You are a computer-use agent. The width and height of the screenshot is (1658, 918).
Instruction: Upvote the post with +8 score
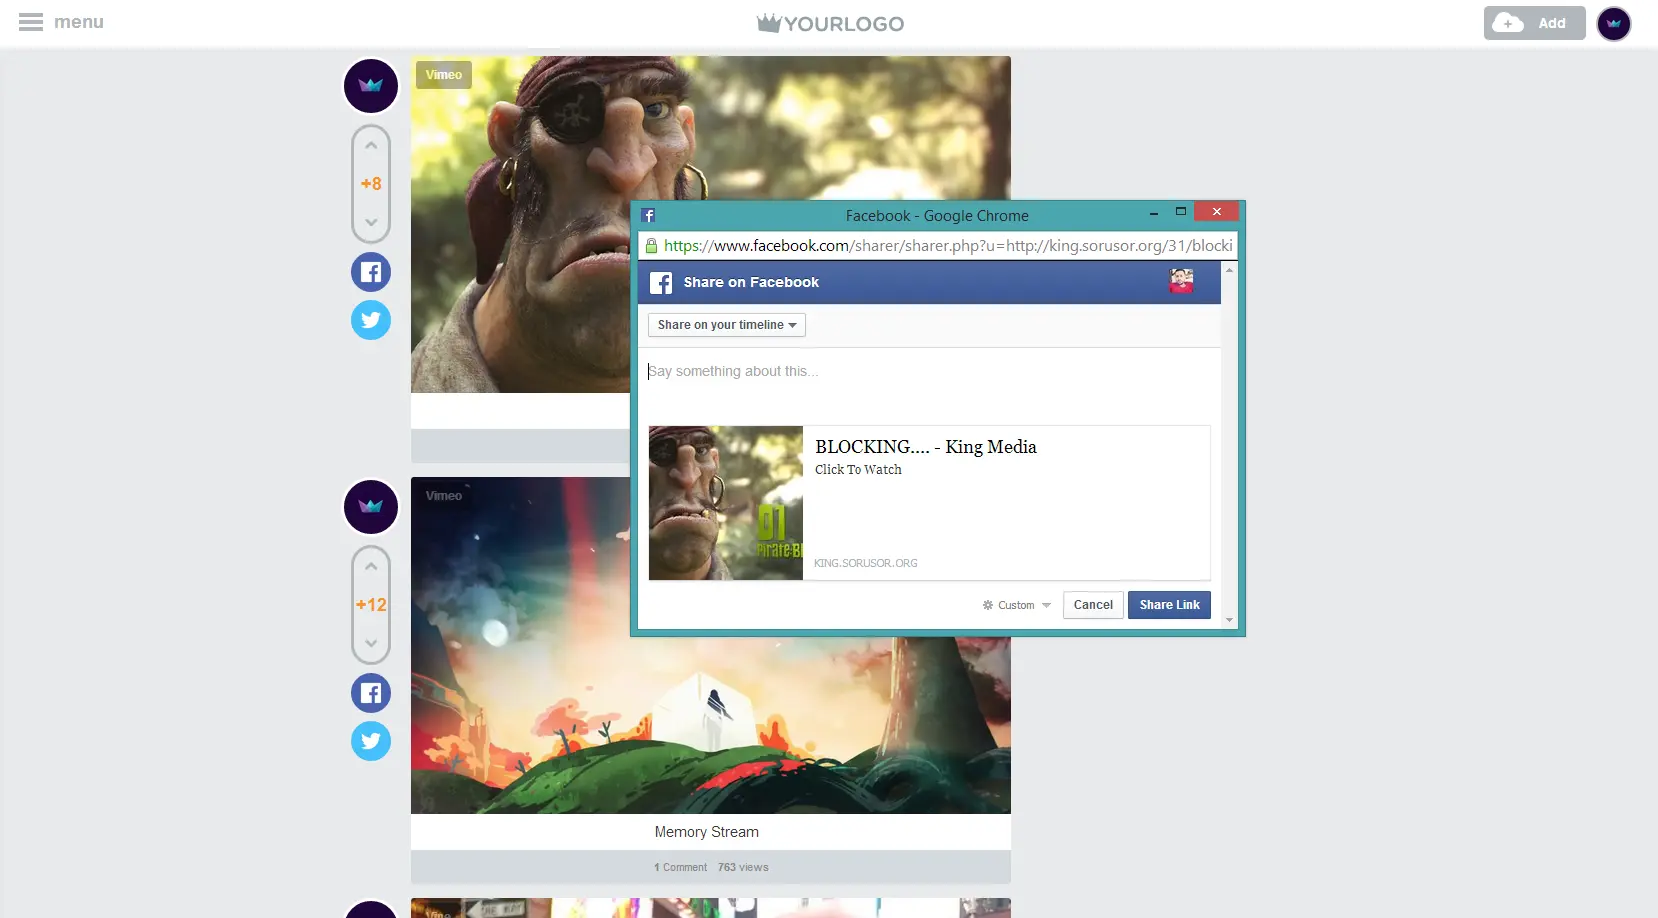(x=371, y=146)
